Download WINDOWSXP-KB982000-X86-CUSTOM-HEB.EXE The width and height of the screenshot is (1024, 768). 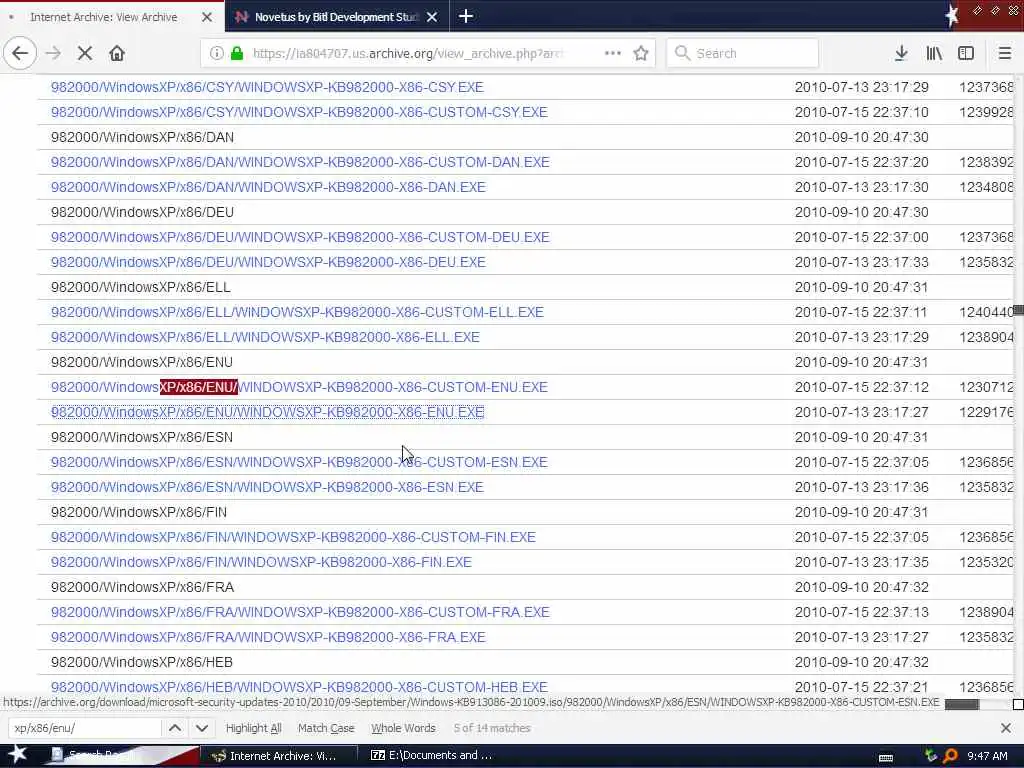click(299, 687)
